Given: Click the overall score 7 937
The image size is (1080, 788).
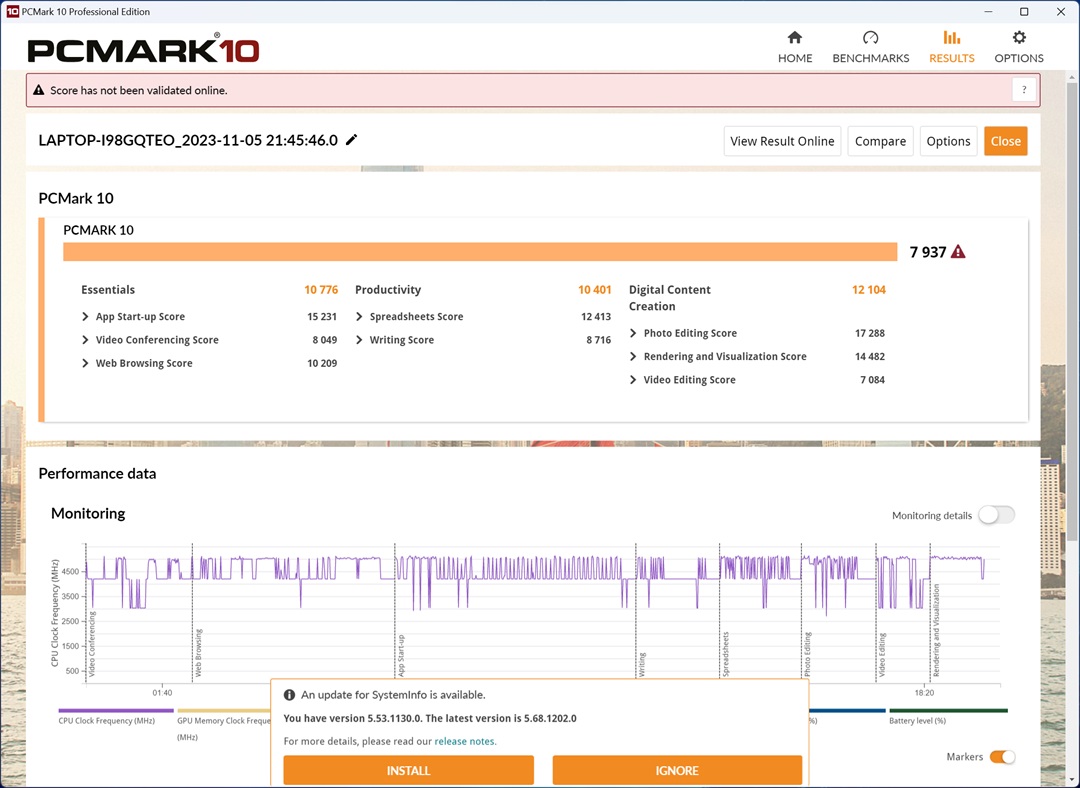Looking at the screenshot, I should (928, 252).
